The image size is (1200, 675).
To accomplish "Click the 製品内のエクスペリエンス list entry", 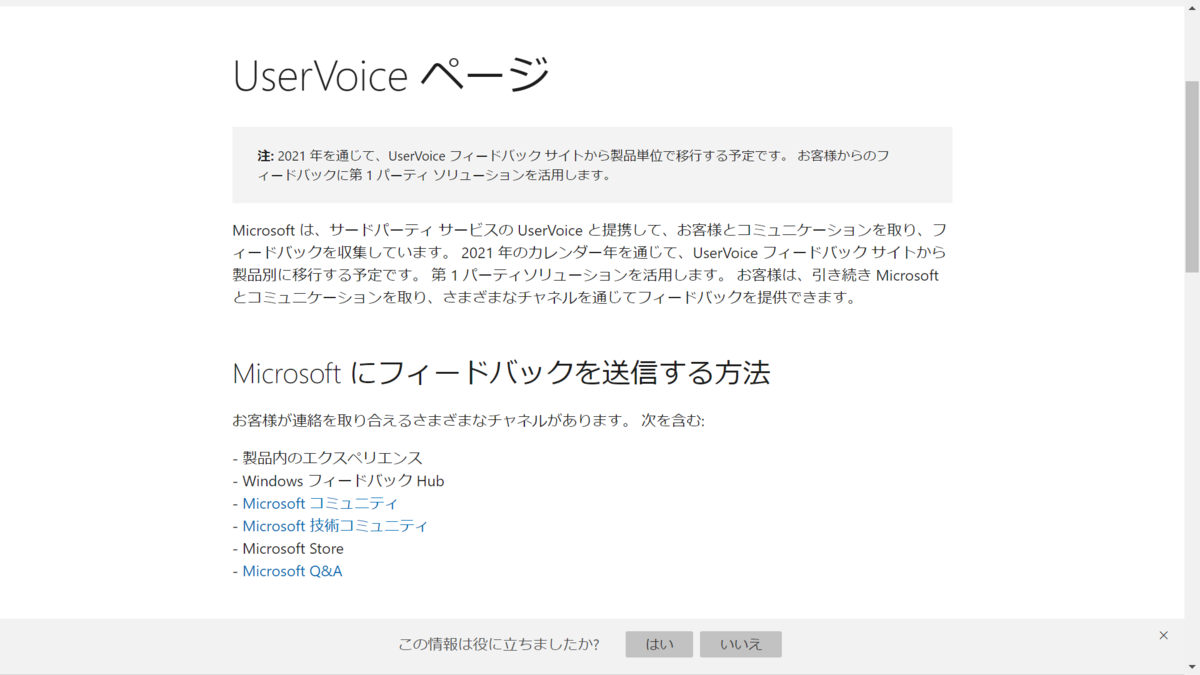I will 327,457.
